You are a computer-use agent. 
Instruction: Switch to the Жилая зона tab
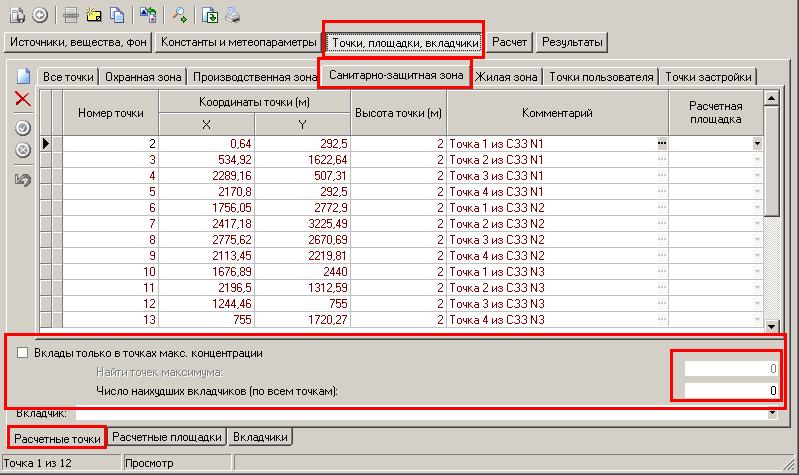(x=506, y=77)
